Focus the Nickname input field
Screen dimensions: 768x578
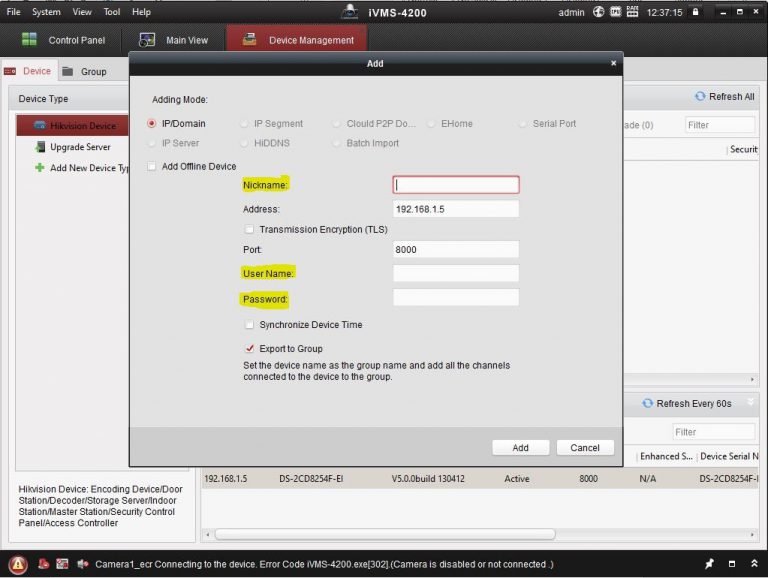click(456, 185)
